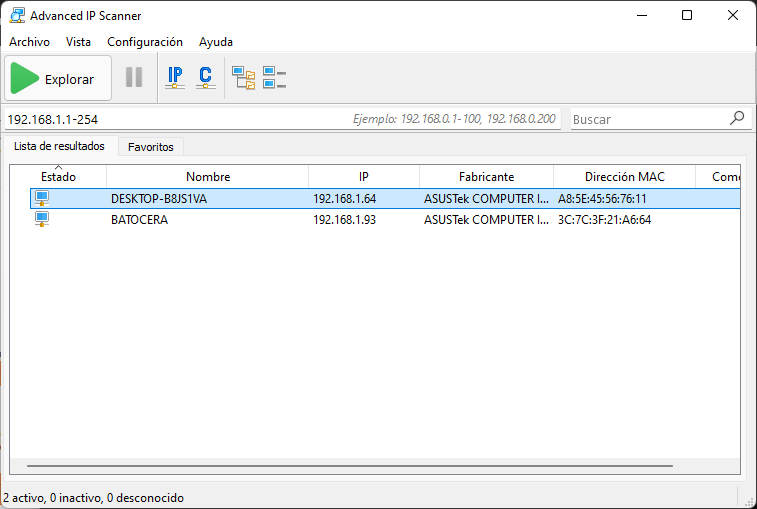
Task: Sort by the Dirección MAC column header
Action: 624,177
